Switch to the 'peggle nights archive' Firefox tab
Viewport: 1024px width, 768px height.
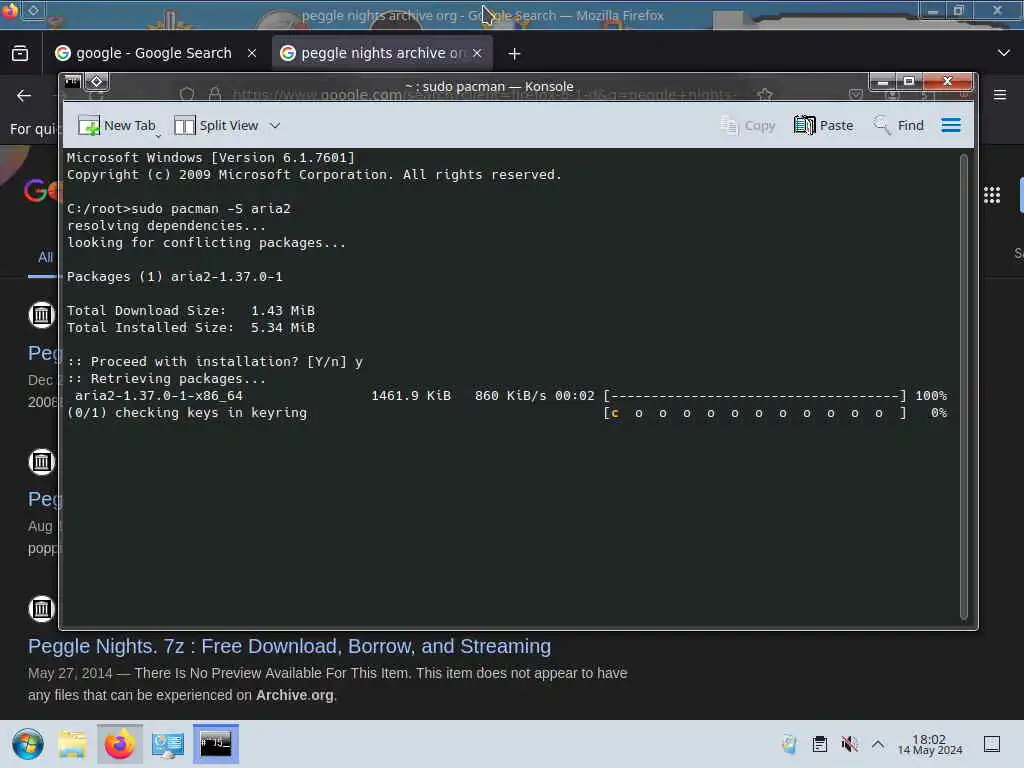(x=374, y=53)
